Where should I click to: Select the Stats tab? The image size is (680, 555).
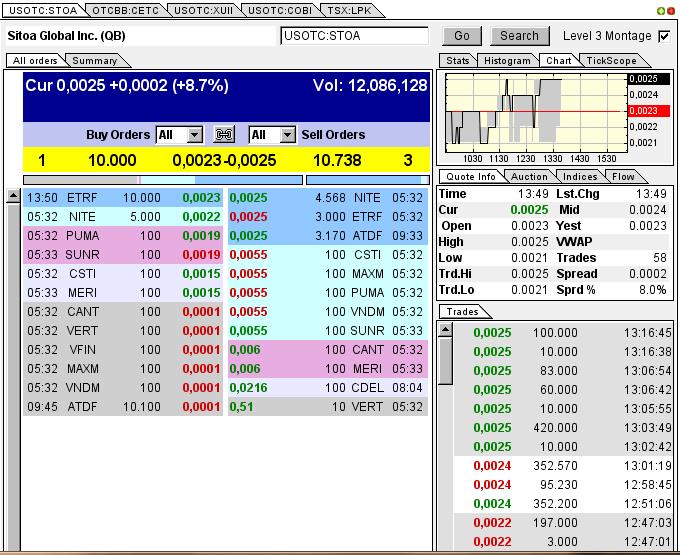[x=458, y=61]
